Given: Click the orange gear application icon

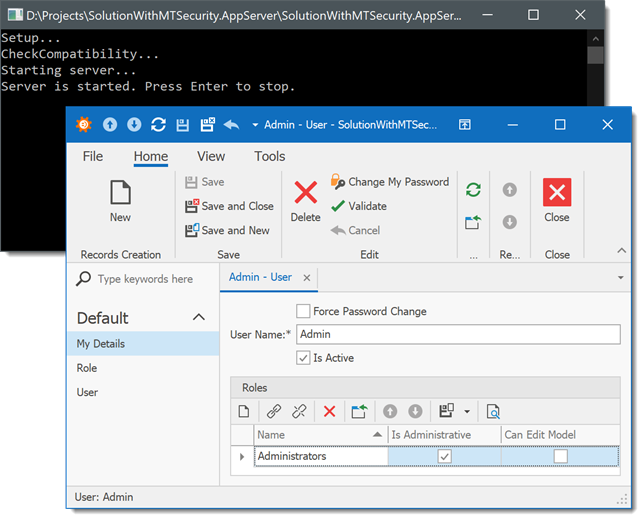Looking at the screenshot, I should tap(84, 124).
